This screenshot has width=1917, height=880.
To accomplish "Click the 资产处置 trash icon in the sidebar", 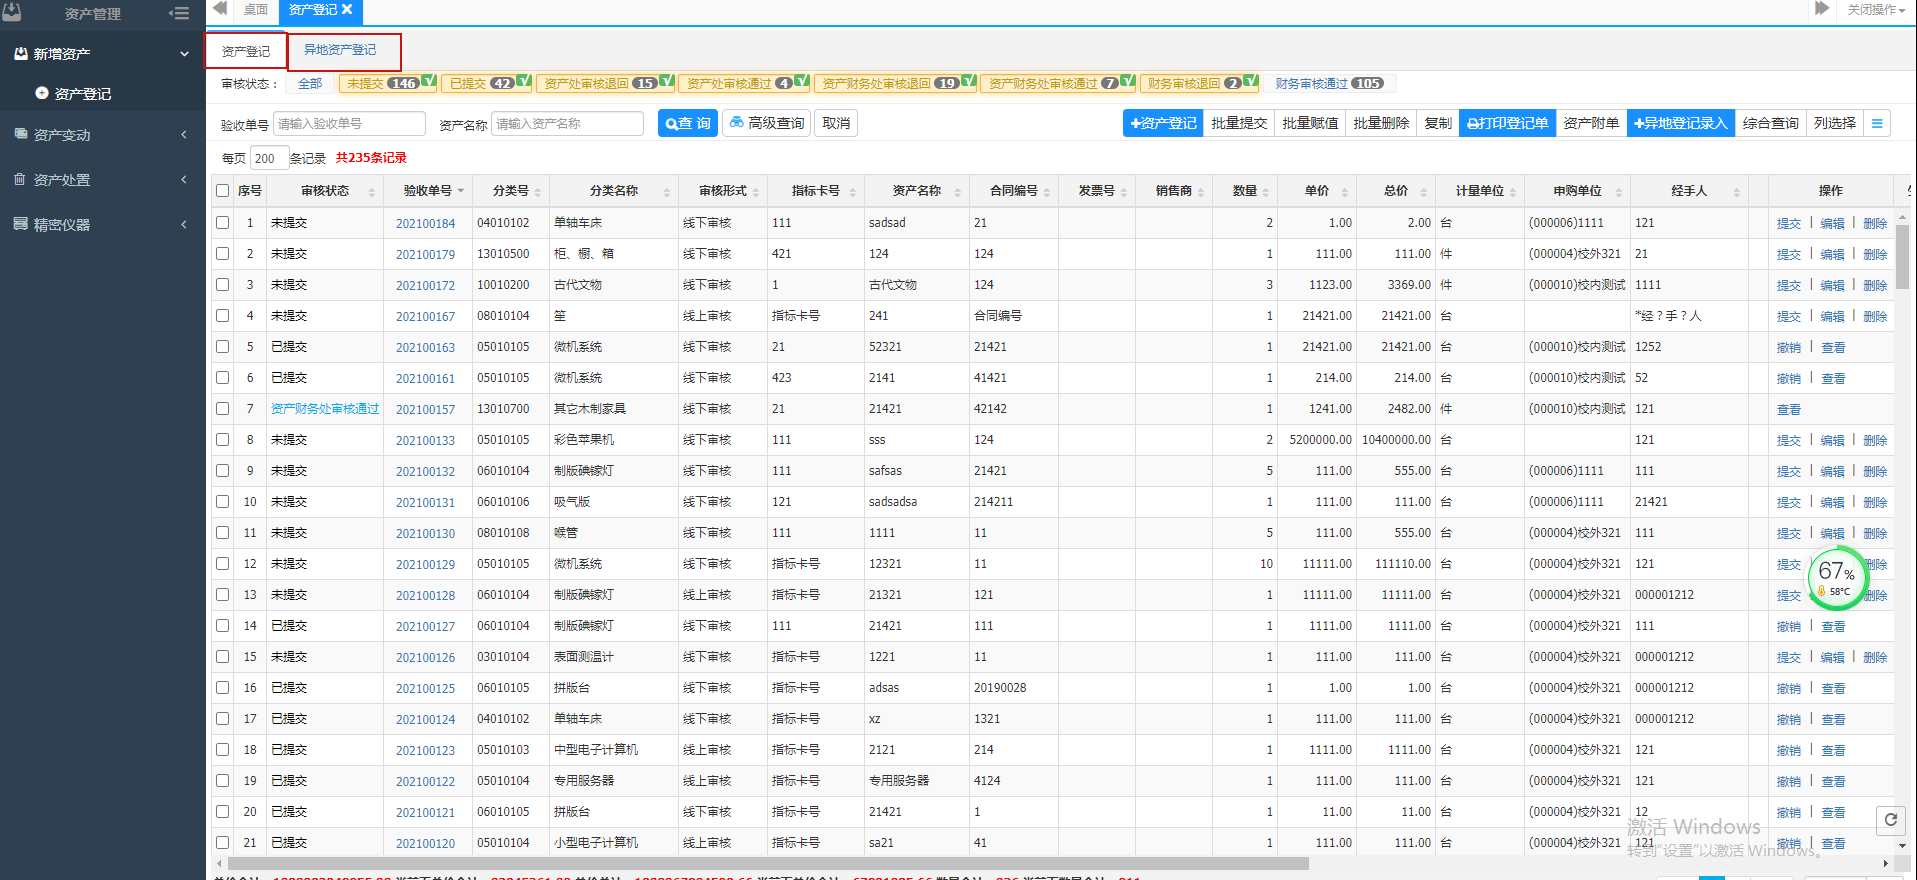I will tap(20, 179).
